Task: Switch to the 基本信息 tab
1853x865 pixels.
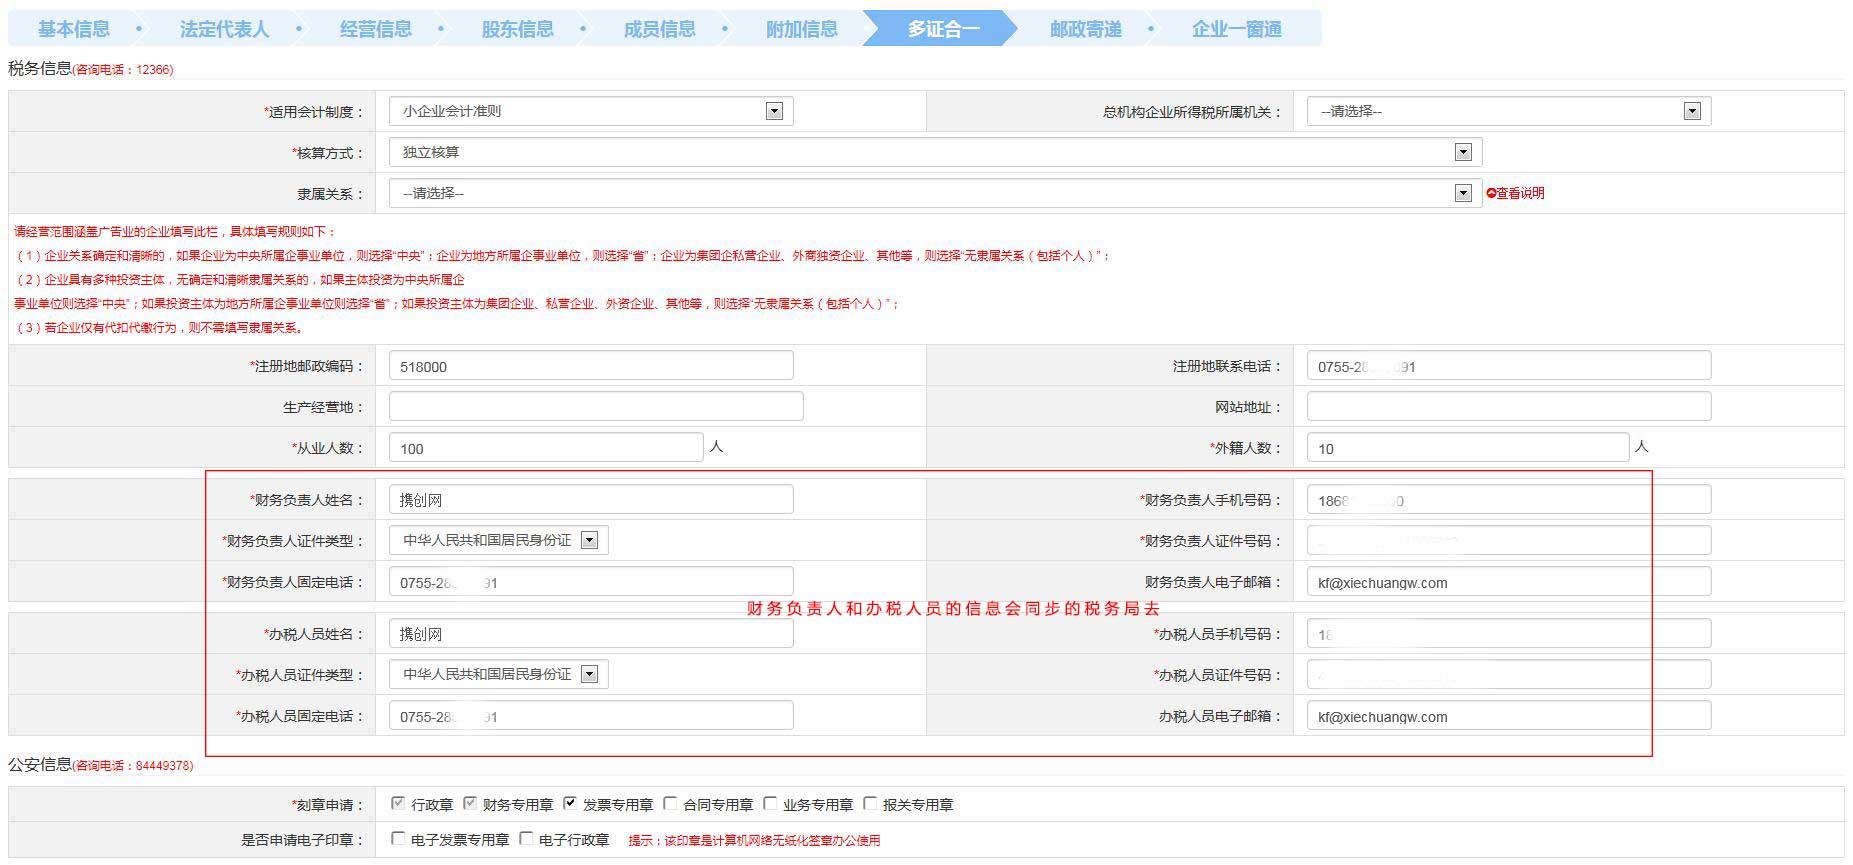Action: point(74,29)
